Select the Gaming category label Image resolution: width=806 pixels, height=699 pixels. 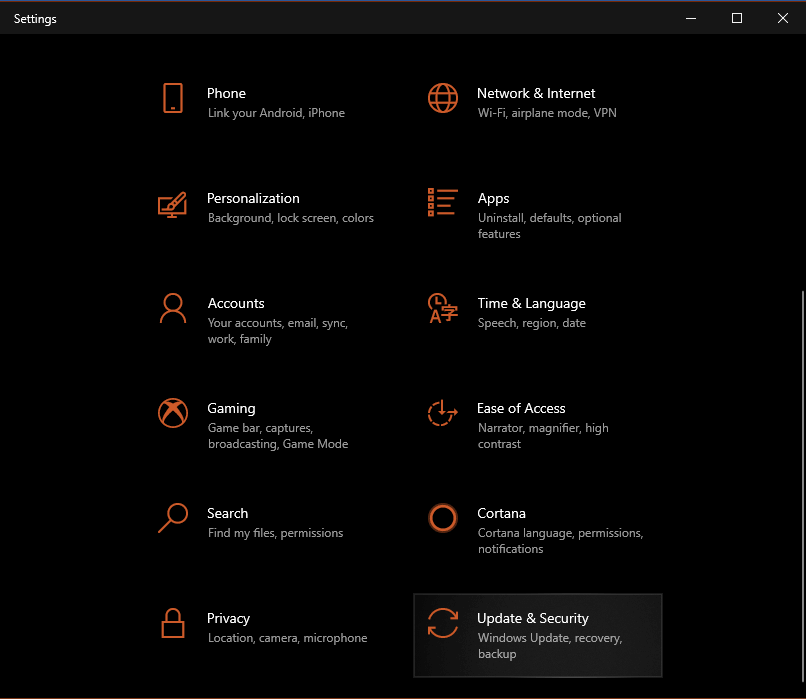231,408
